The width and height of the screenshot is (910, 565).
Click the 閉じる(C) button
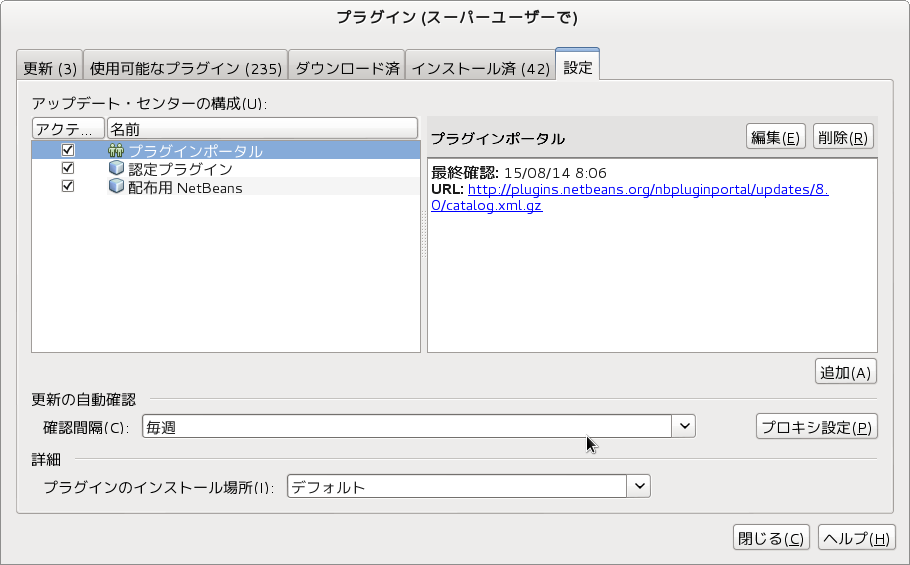tap(771, 538)
